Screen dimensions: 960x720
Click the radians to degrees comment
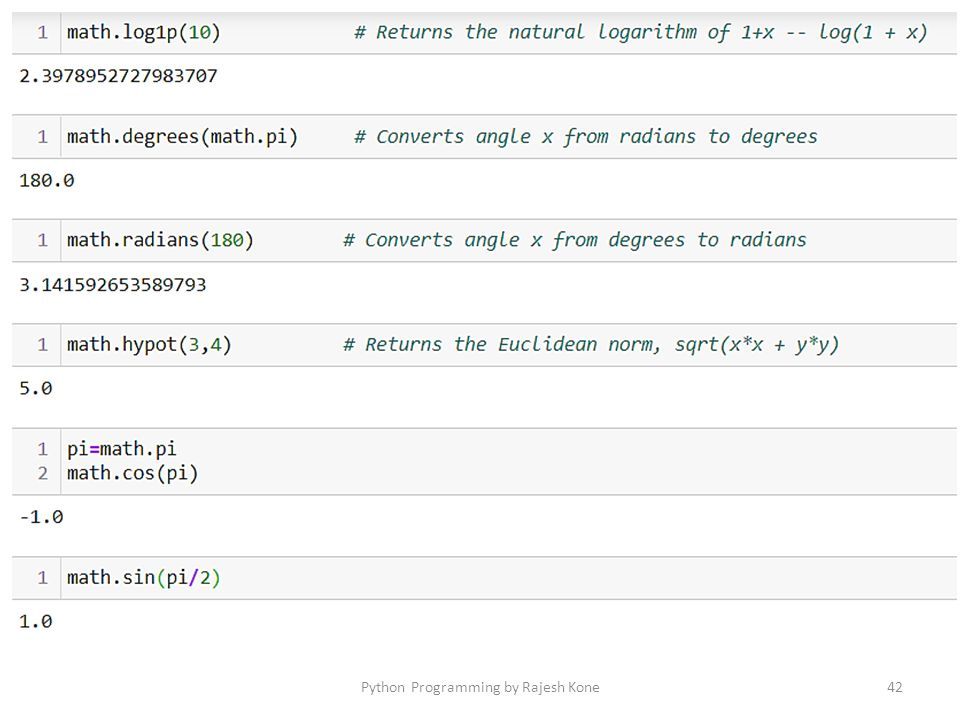point(585,136)
